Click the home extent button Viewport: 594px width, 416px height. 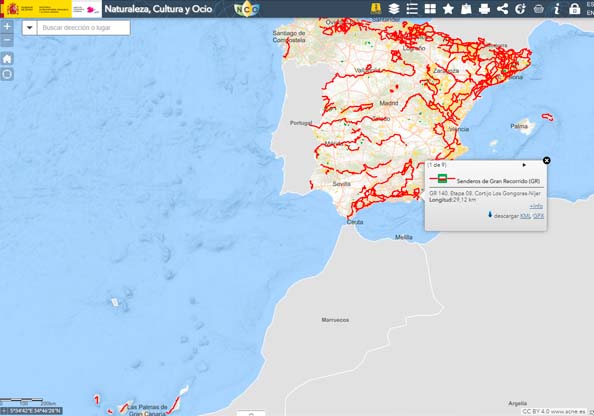(x=7, y=59)
